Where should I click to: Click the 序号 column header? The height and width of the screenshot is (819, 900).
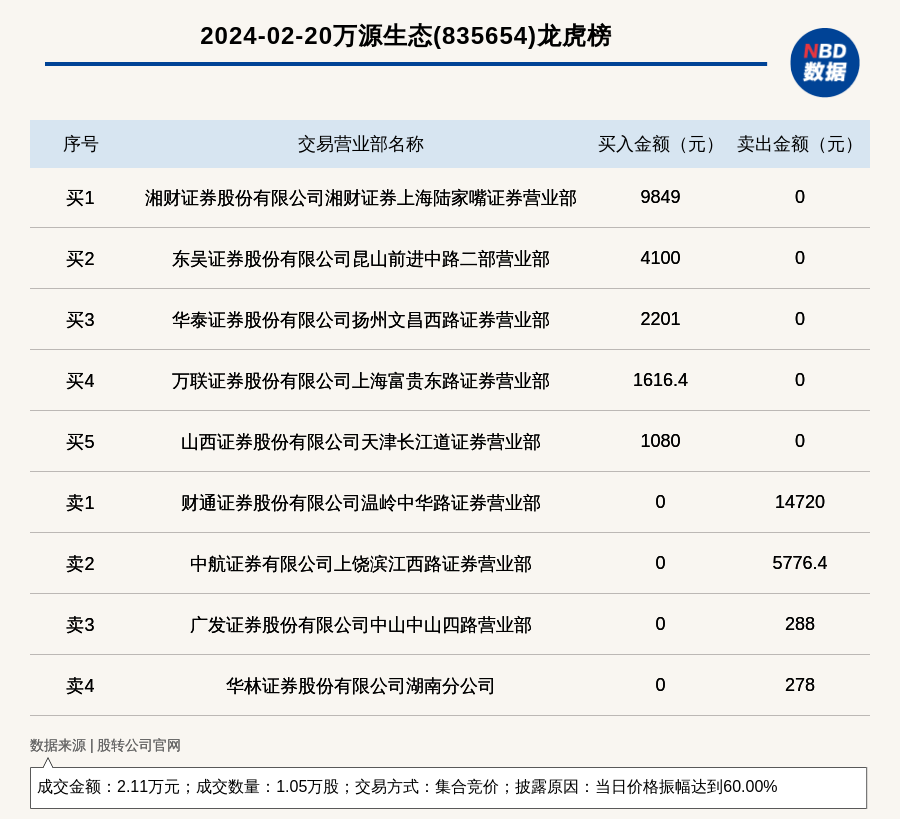[80, 144]
